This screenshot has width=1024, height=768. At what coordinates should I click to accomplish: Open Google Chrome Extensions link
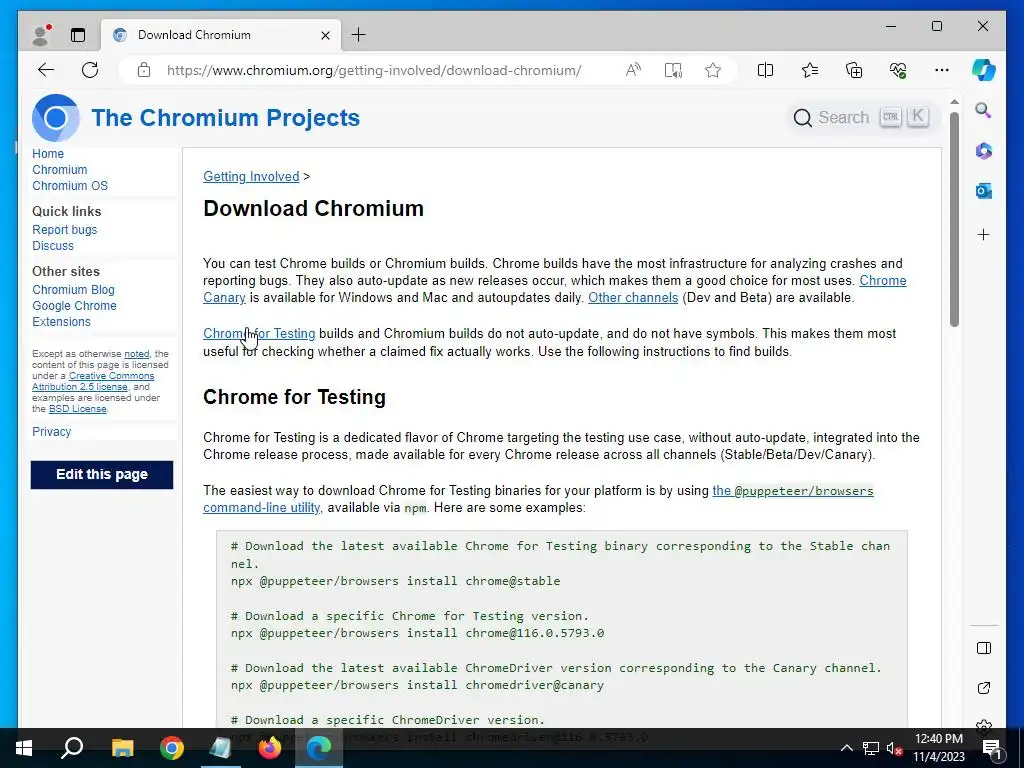point(74,314)
